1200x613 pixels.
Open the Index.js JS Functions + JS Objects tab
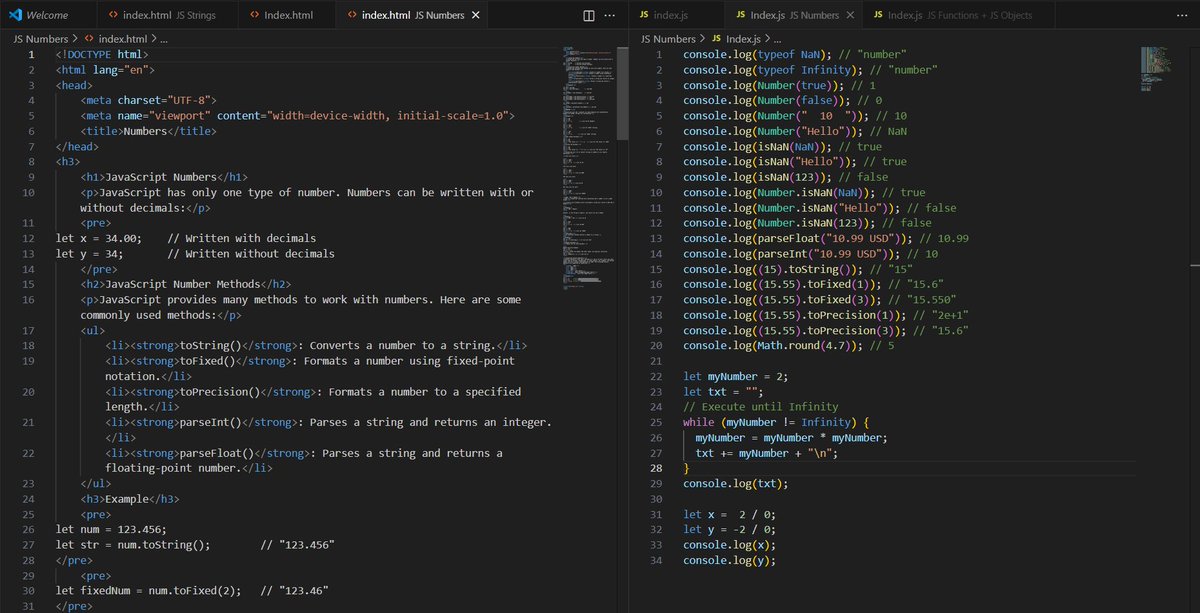[958, 15]
